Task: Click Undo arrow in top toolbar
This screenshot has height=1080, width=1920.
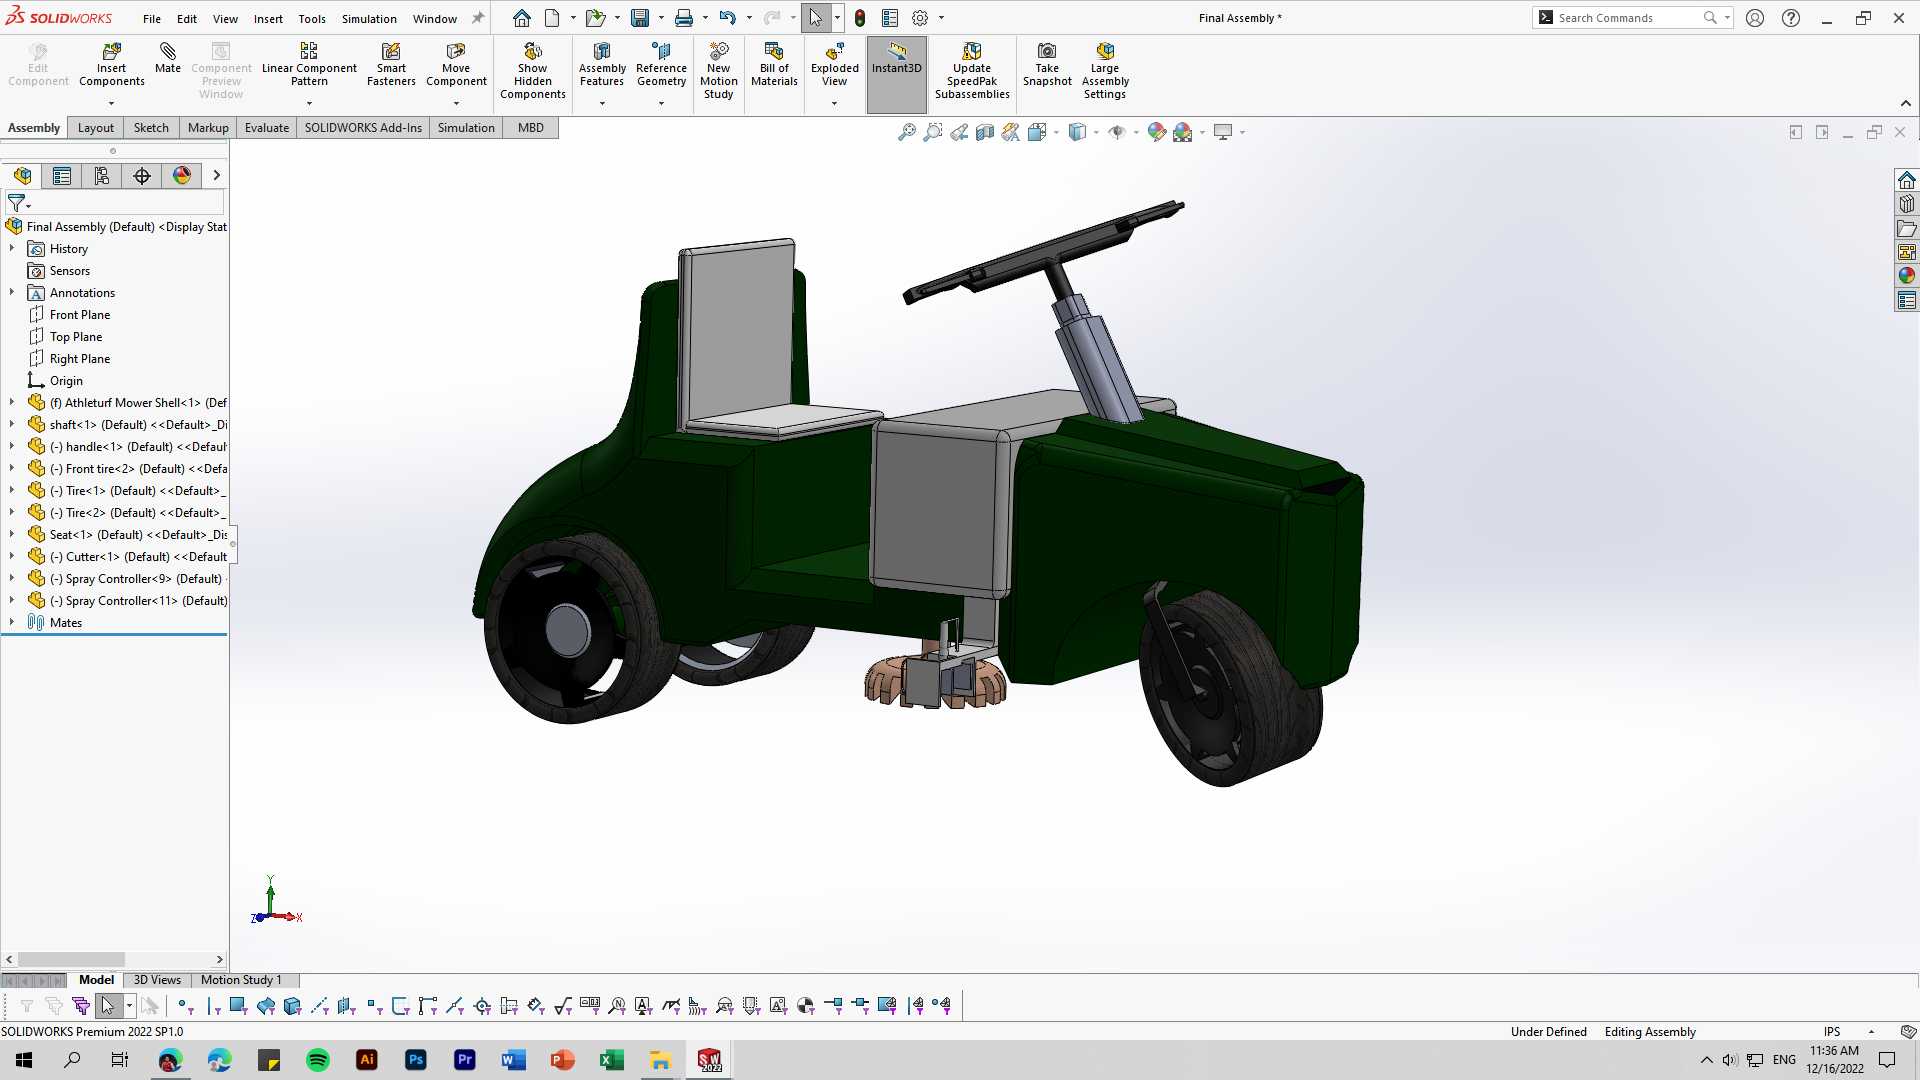Action: (727, 18)
